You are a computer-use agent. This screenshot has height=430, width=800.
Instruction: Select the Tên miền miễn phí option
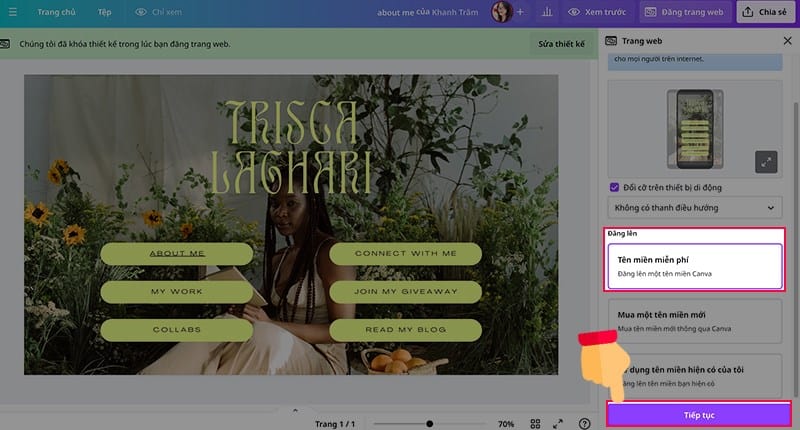click(x=695, y=266)
